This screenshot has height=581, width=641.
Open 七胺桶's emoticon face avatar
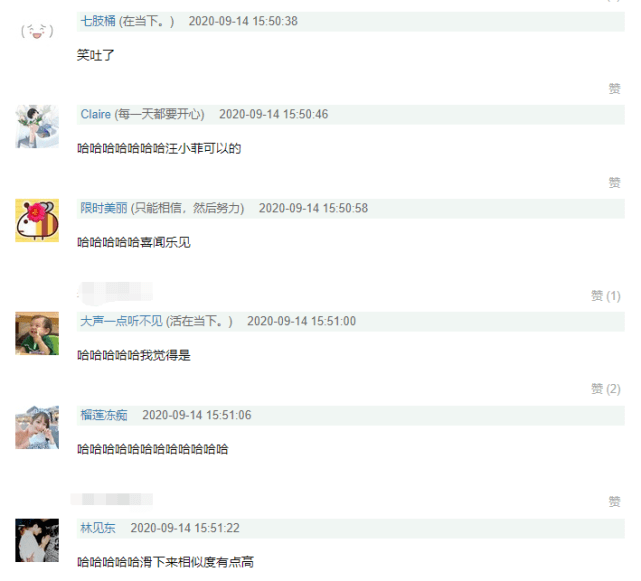[37, 31]
